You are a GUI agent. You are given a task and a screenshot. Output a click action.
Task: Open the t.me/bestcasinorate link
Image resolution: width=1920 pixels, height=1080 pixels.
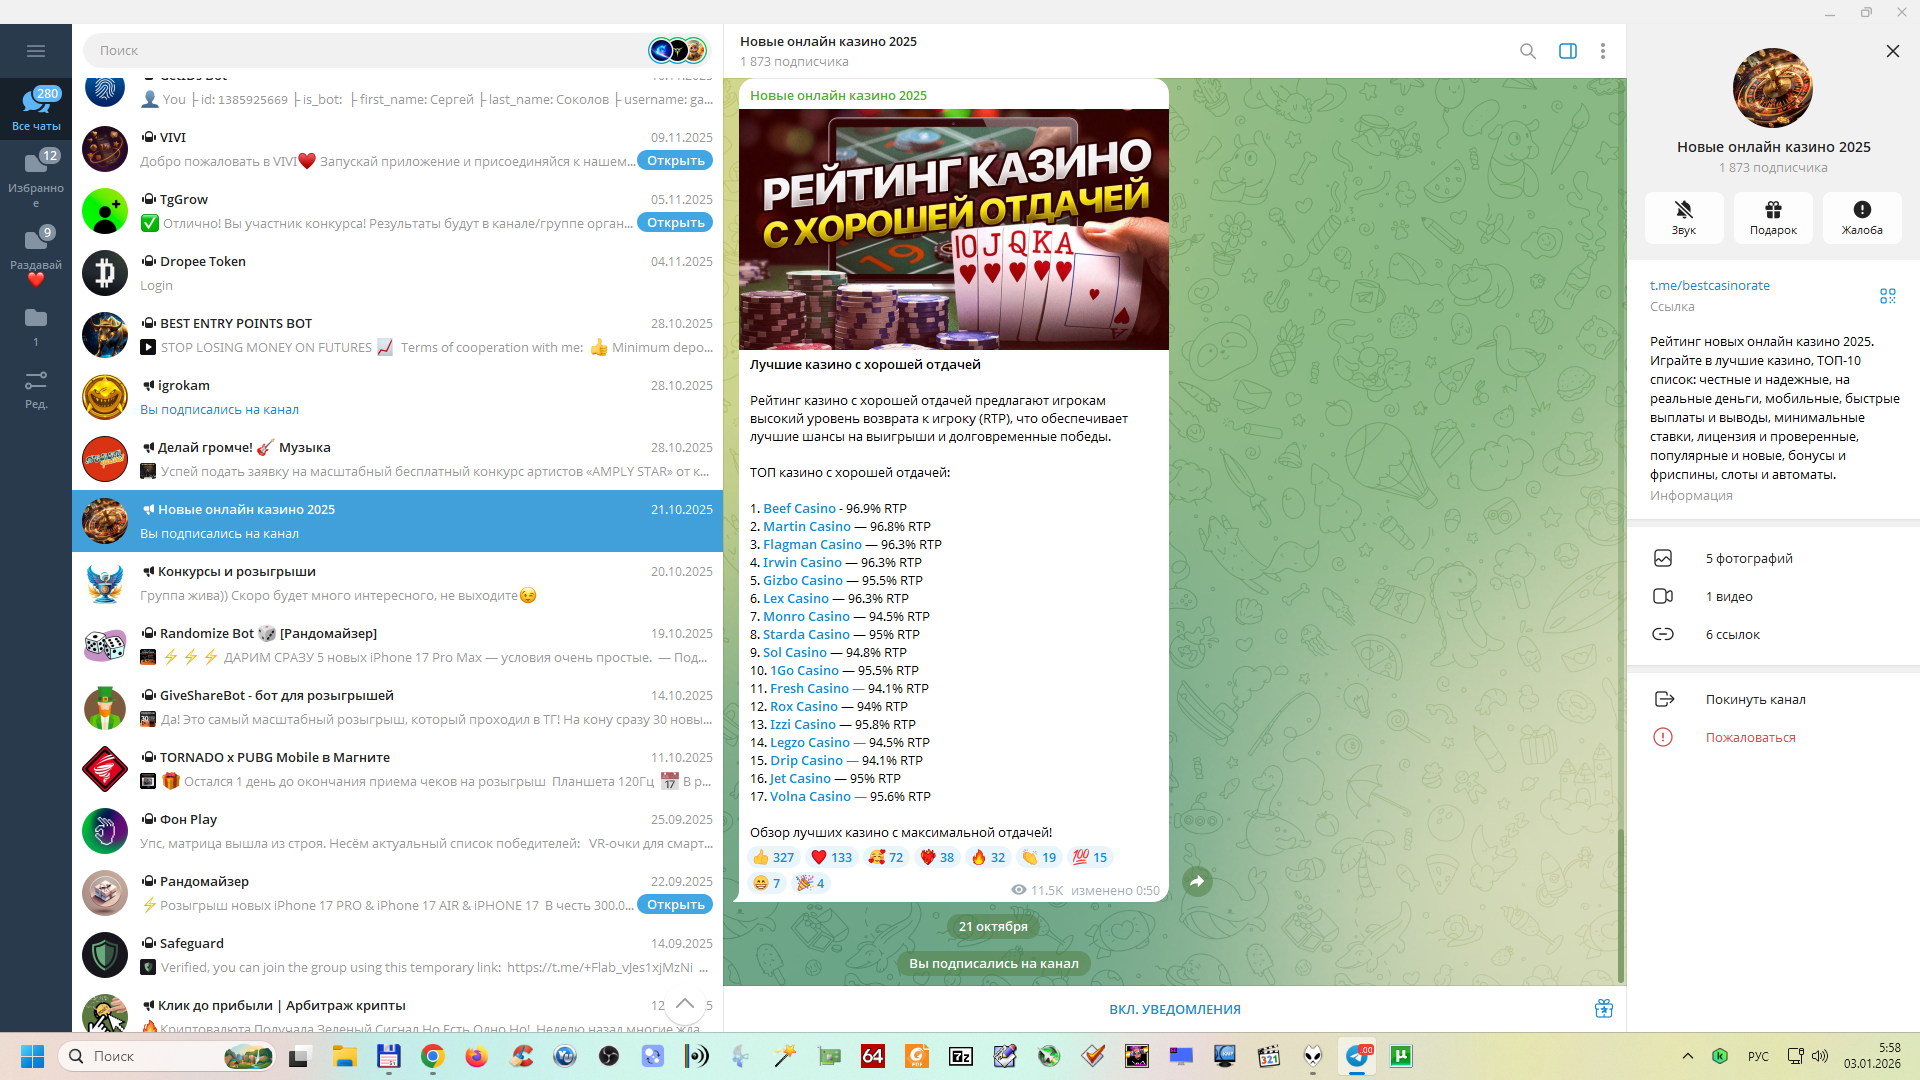(1709, 286)
